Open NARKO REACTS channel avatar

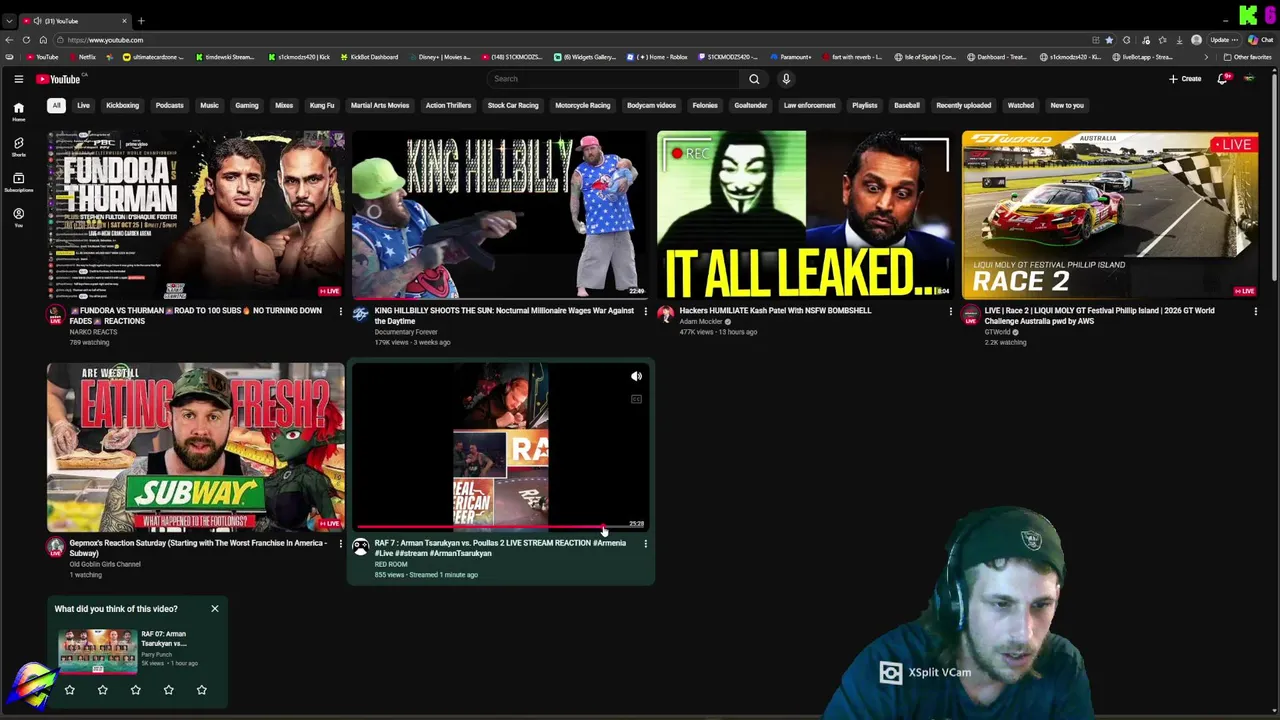tap(56, 315)
